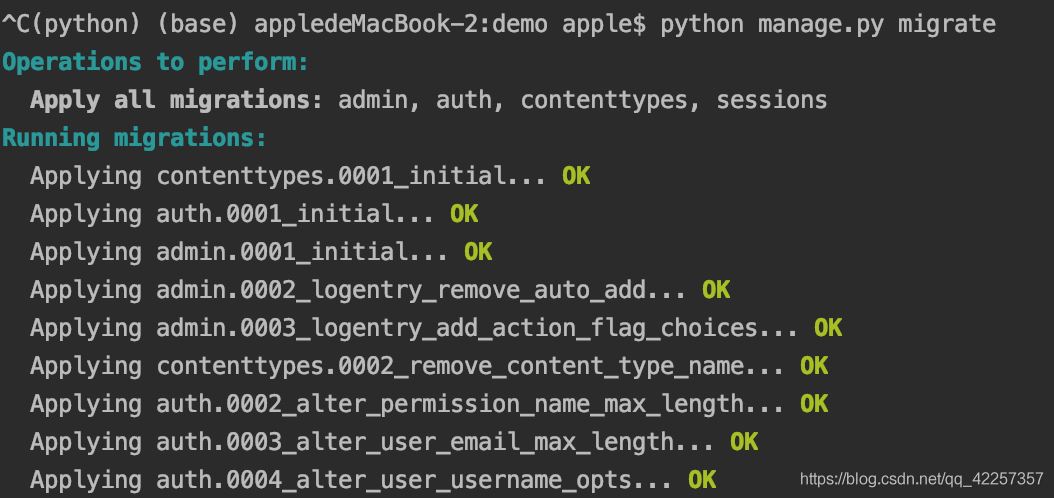Click the 'Running migrations:' heading
This screenshot has width=1054, height=498.
pos(134,138)
